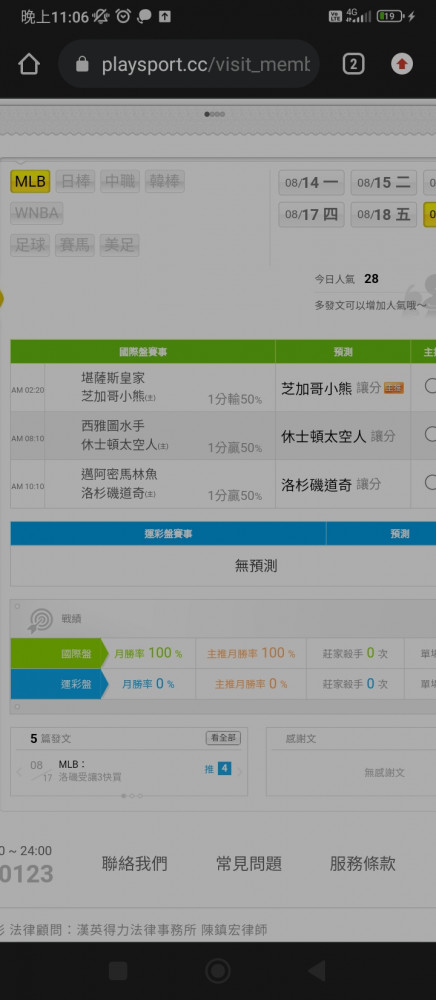
Task: Open the 聯絡我們 footer link
Action: pyautogui.click(x=134, y=864)
